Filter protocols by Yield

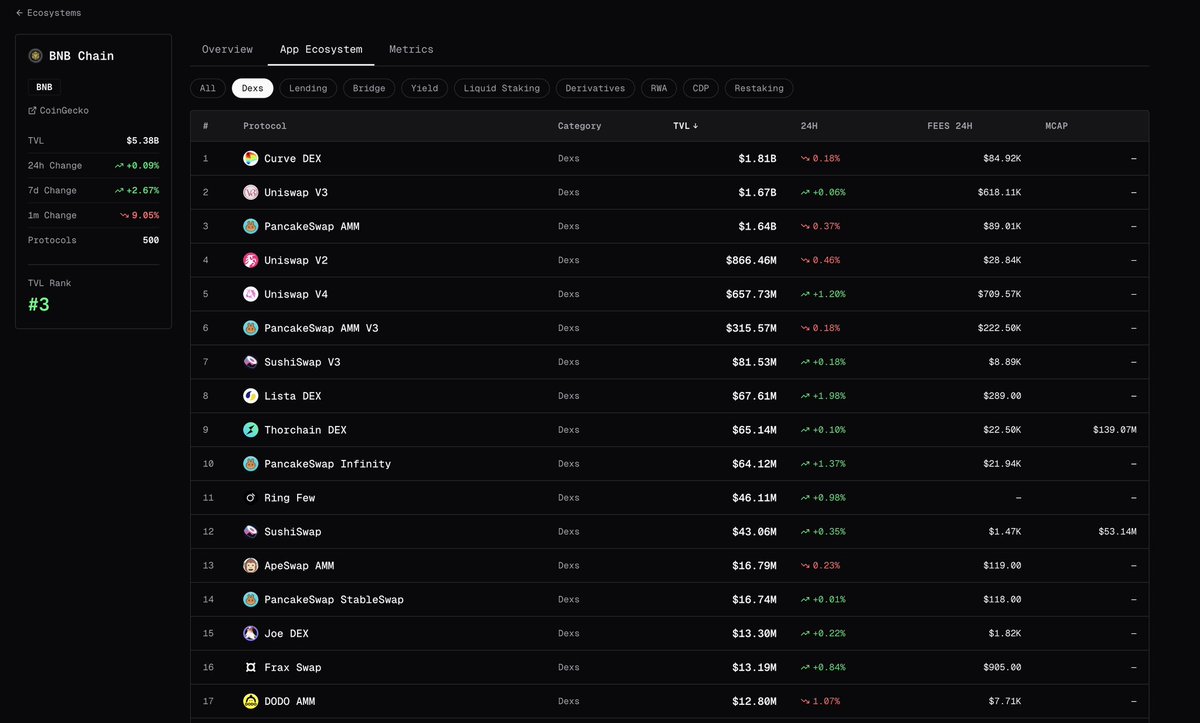tap(424, 88)
